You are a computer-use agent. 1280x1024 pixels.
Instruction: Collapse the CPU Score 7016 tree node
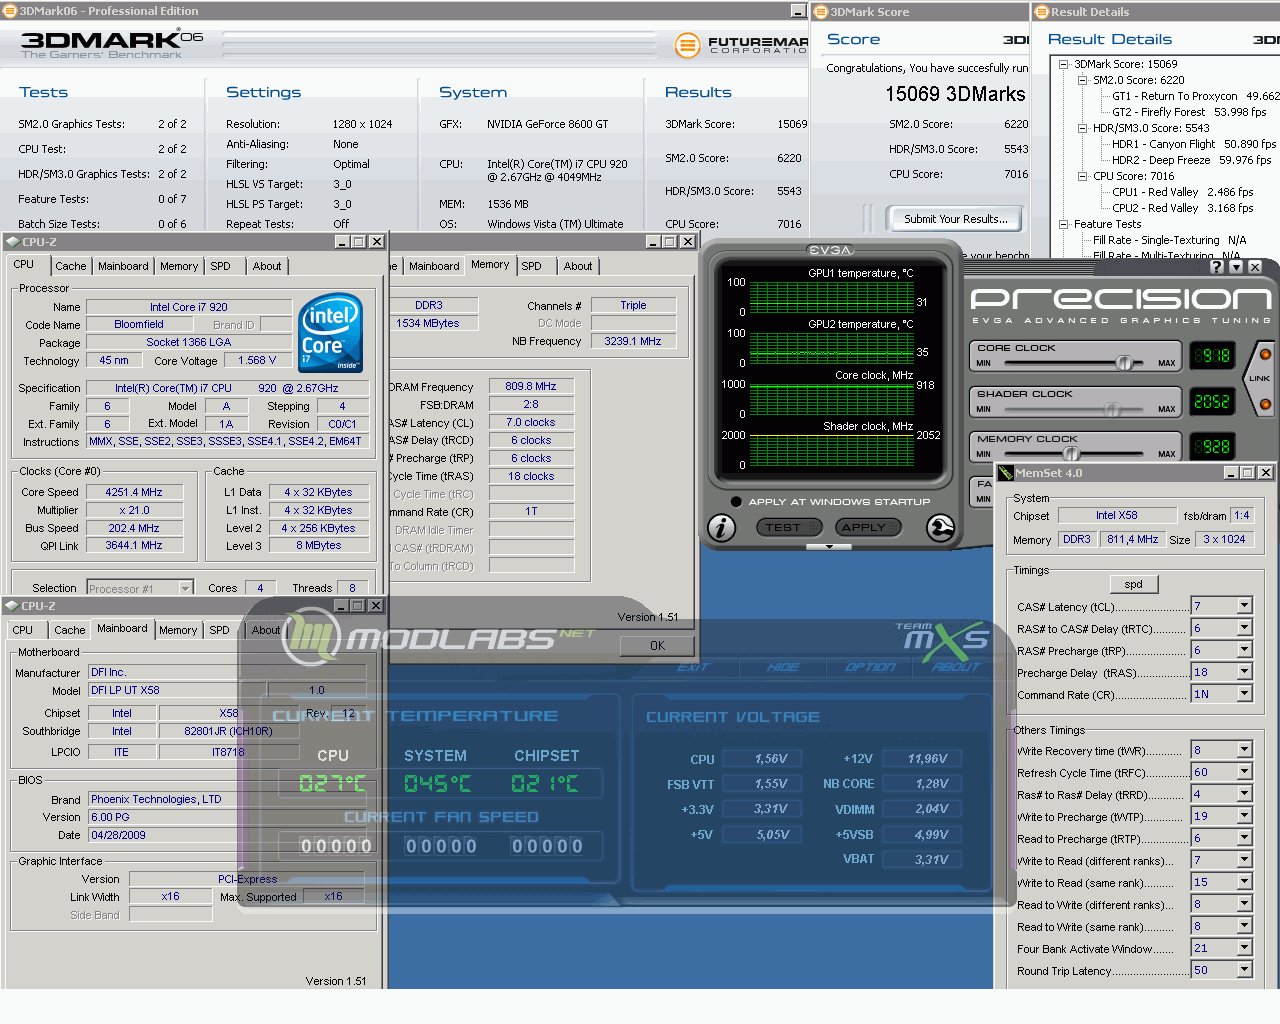(x=1083, y=176)
